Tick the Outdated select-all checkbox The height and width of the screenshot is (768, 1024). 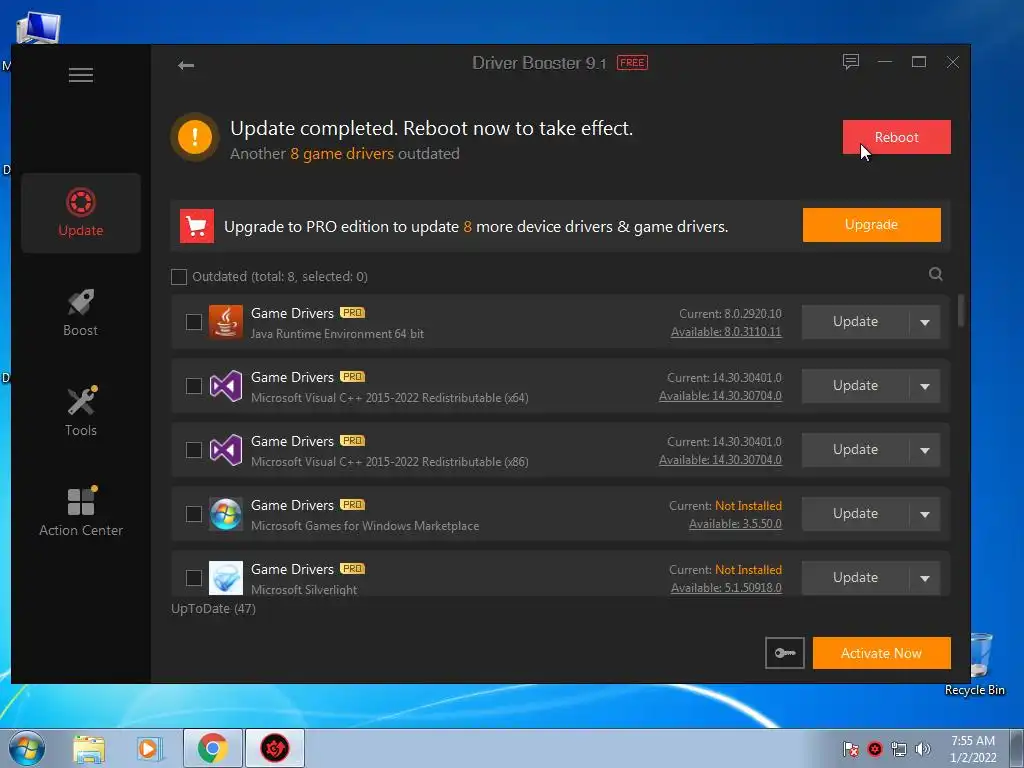179,277
